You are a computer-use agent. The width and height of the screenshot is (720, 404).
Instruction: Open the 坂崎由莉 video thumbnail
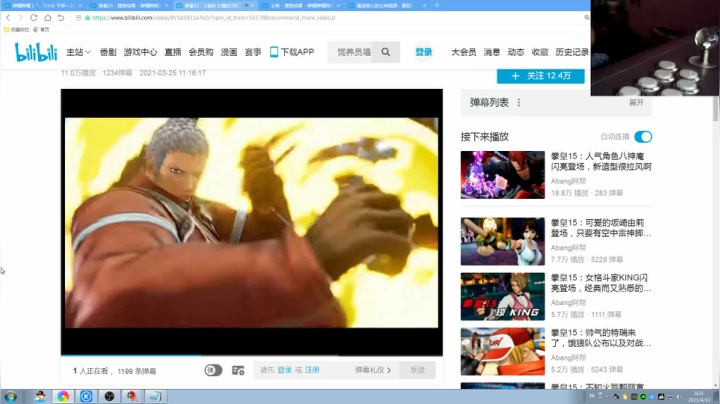click(503, 241)
